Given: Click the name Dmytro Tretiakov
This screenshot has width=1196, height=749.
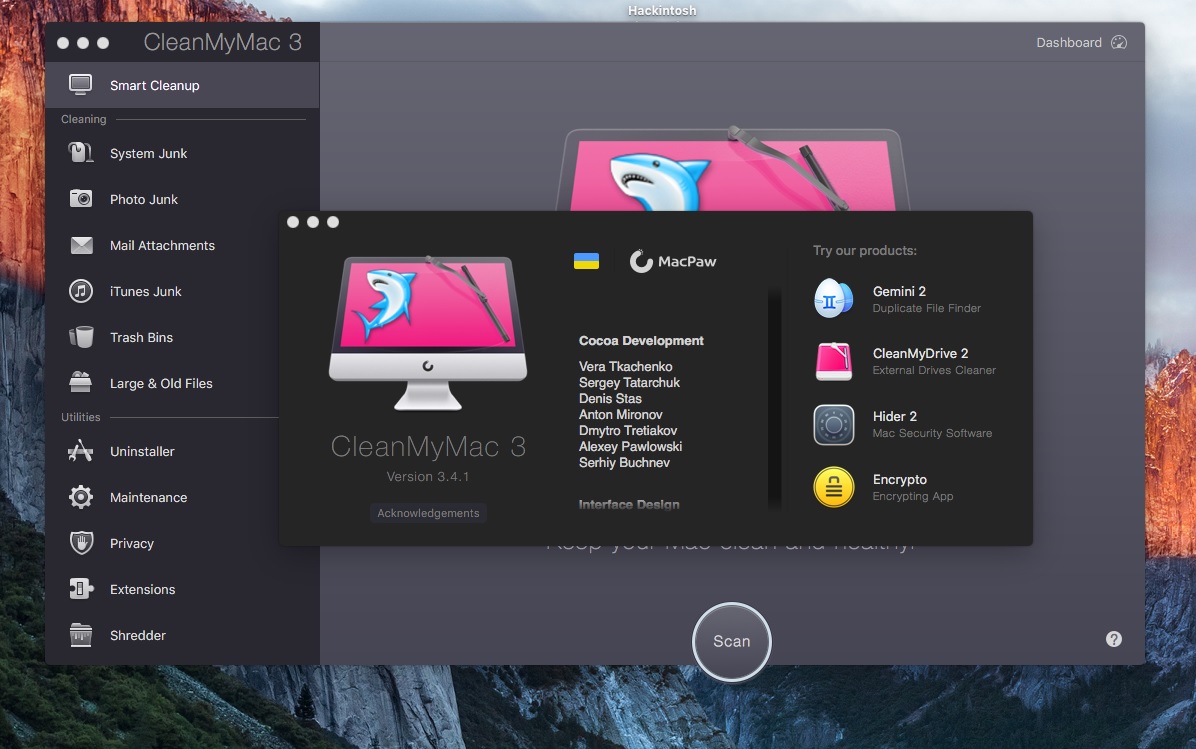Looking at the screenshot, I should (x=628, y=430).
